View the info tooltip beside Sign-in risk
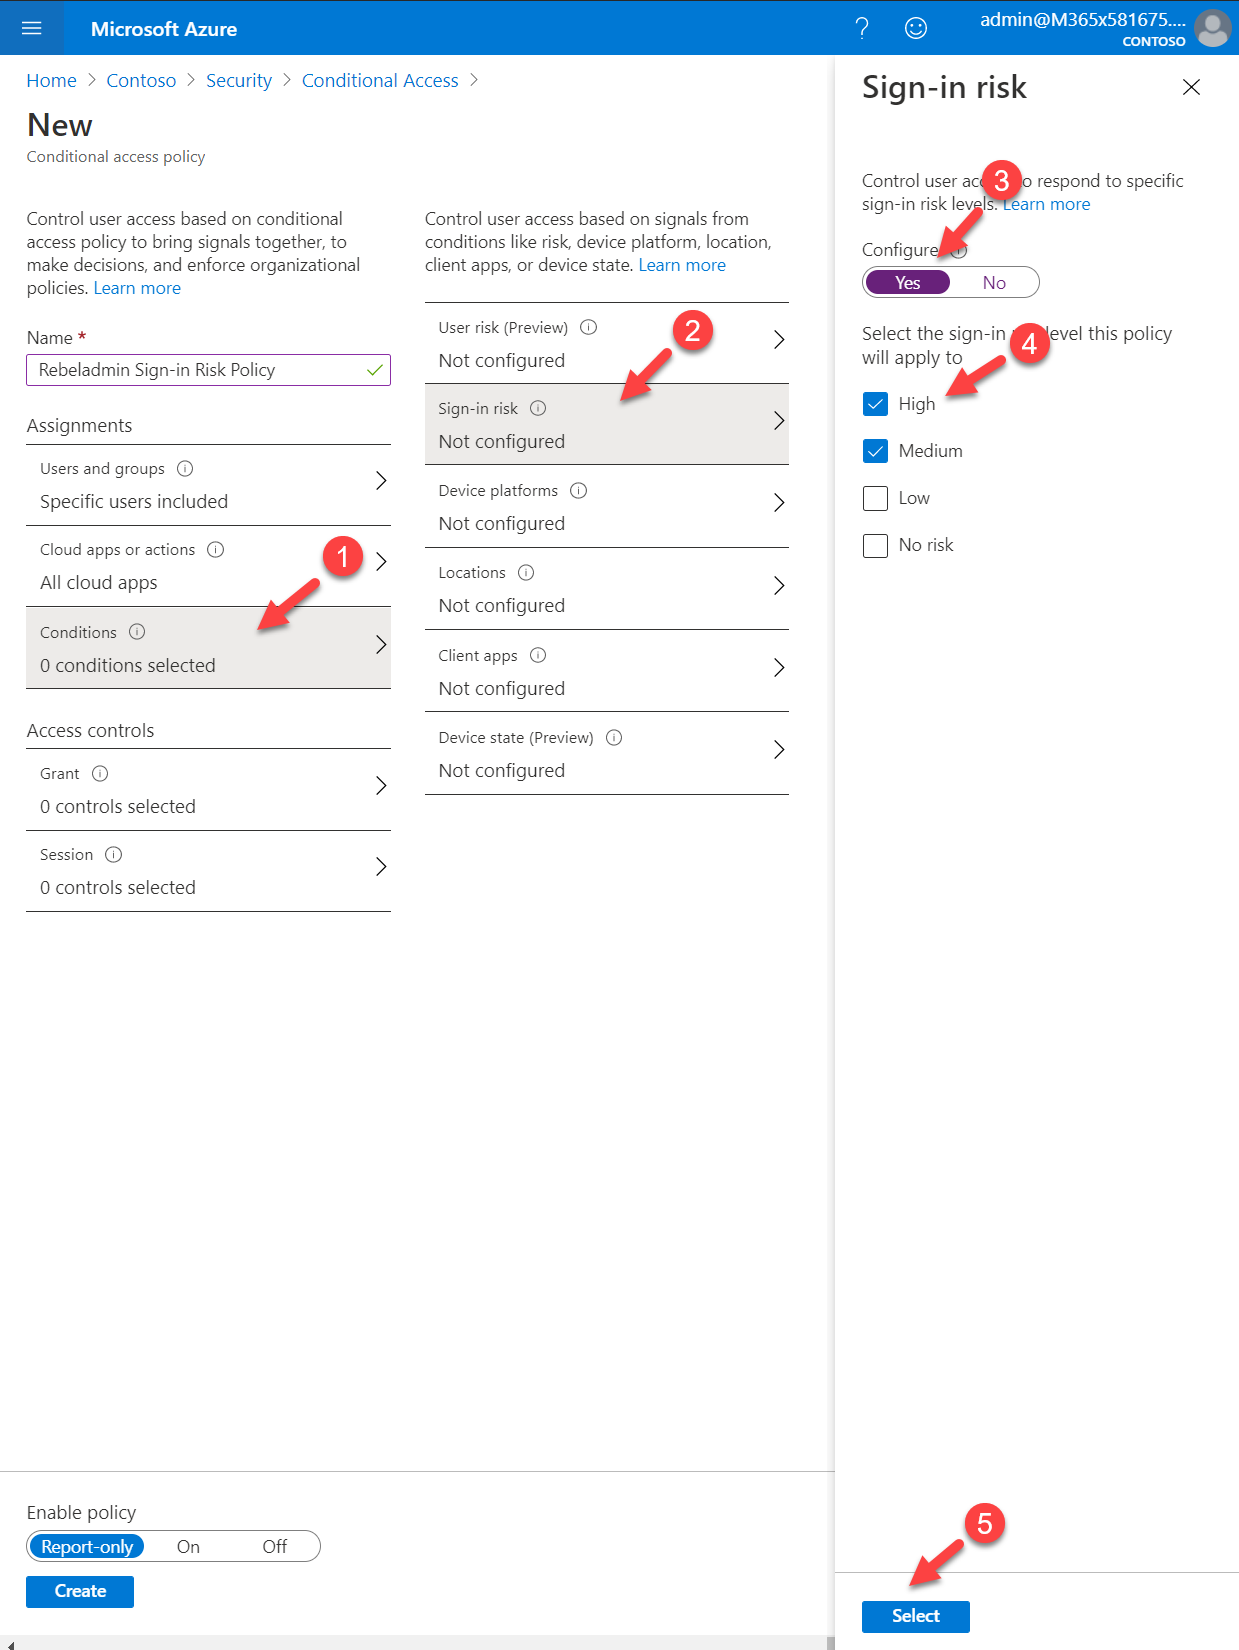 539,408
